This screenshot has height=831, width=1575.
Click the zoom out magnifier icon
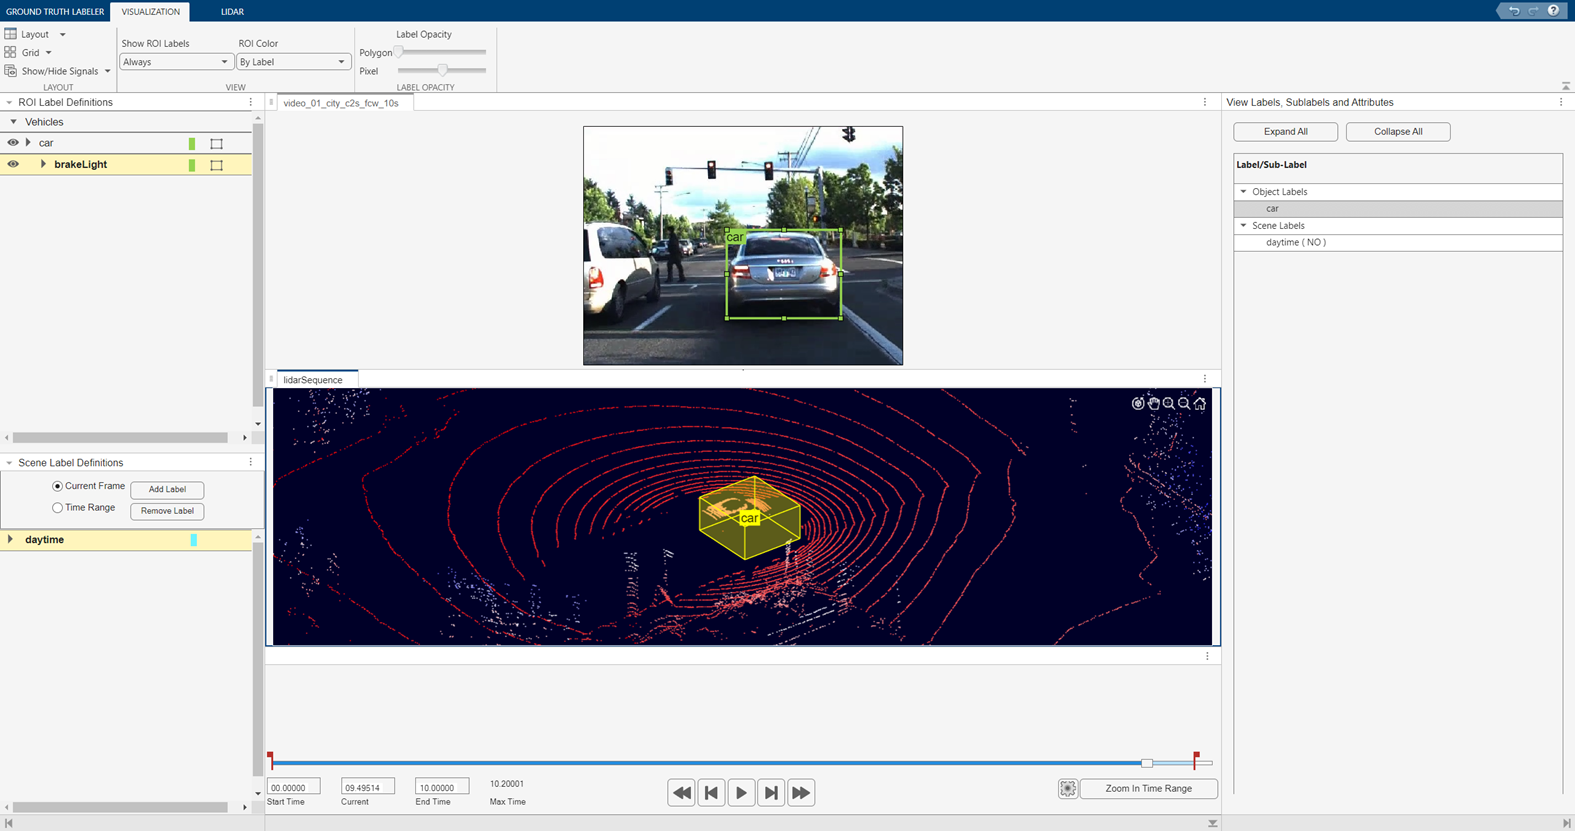click(x=1184, y=404)
